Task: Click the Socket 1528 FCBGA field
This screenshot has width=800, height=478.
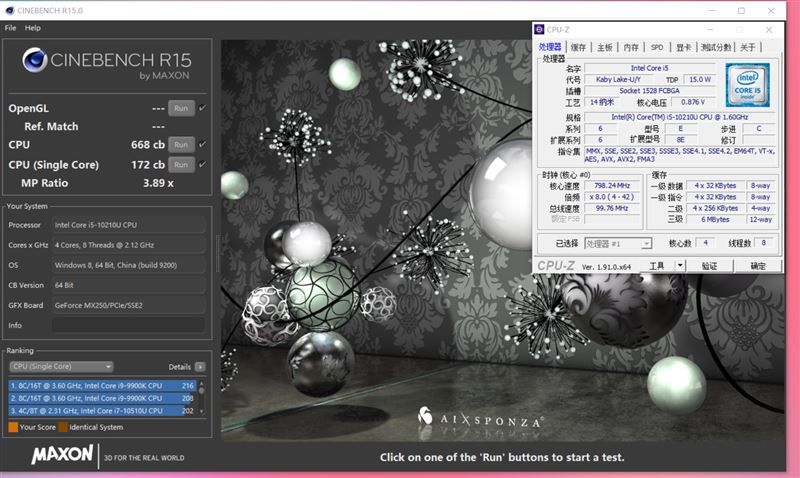Action: pyautogui.click(x=649, y=91)
